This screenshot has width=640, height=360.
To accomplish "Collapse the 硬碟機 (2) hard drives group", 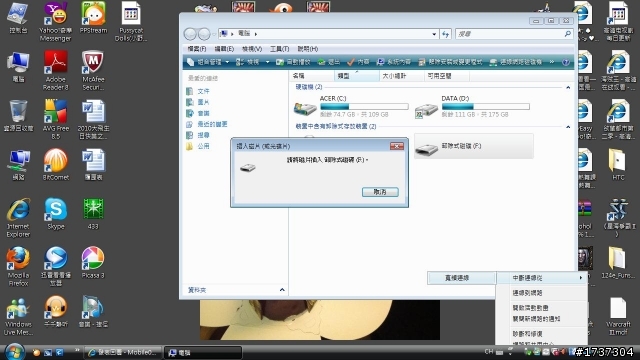I will click(568, 88).
